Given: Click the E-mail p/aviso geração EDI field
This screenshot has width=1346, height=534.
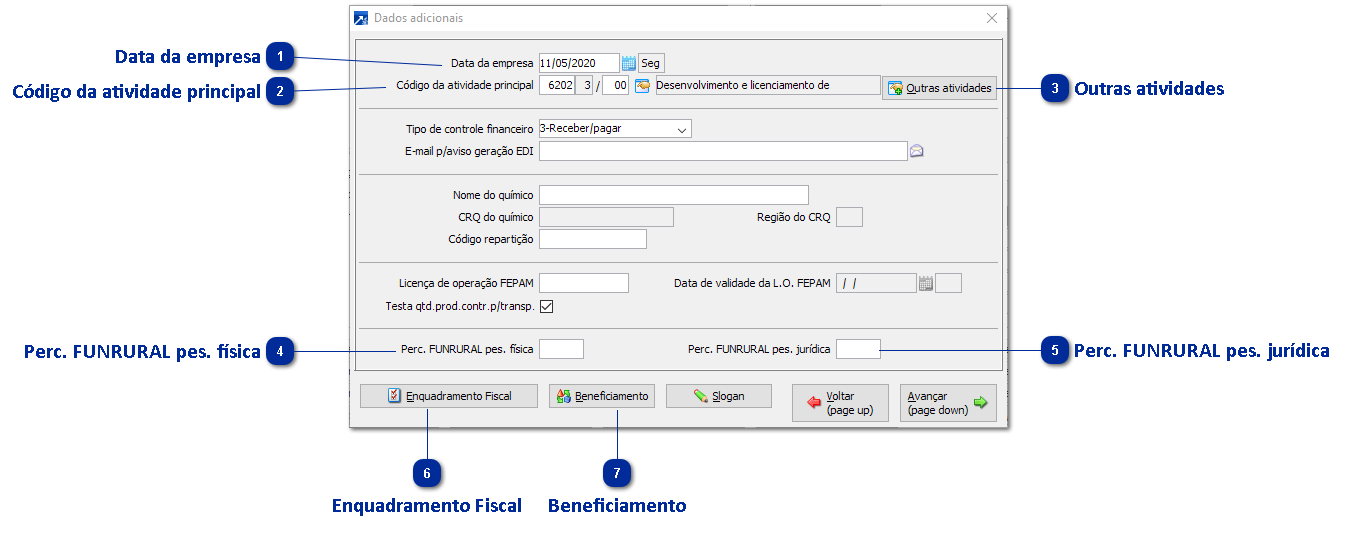Looking at the screenshot, I should 722,151.
